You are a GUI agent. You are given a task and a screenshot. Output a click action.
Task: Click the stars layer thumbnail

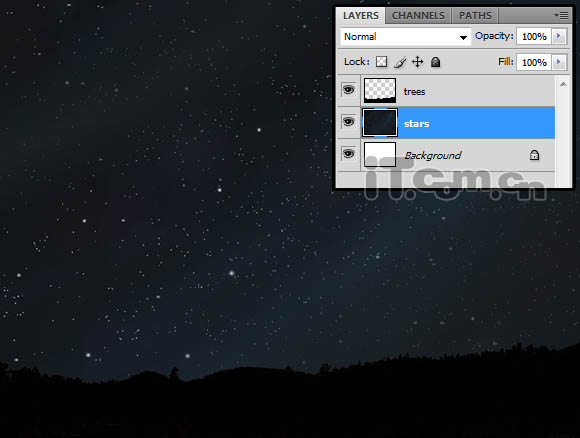[x=380, y=122]
